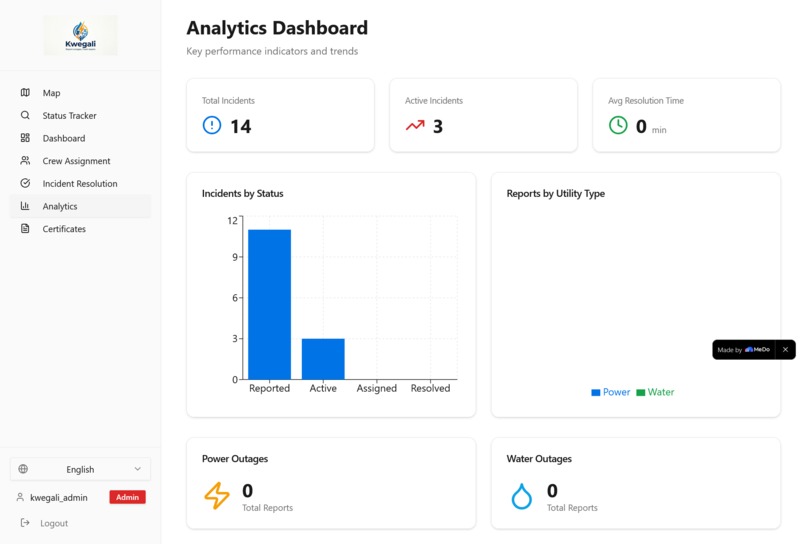Click the user profile icon
This screenshot has height=544, width=806.
tap(20, 497)
